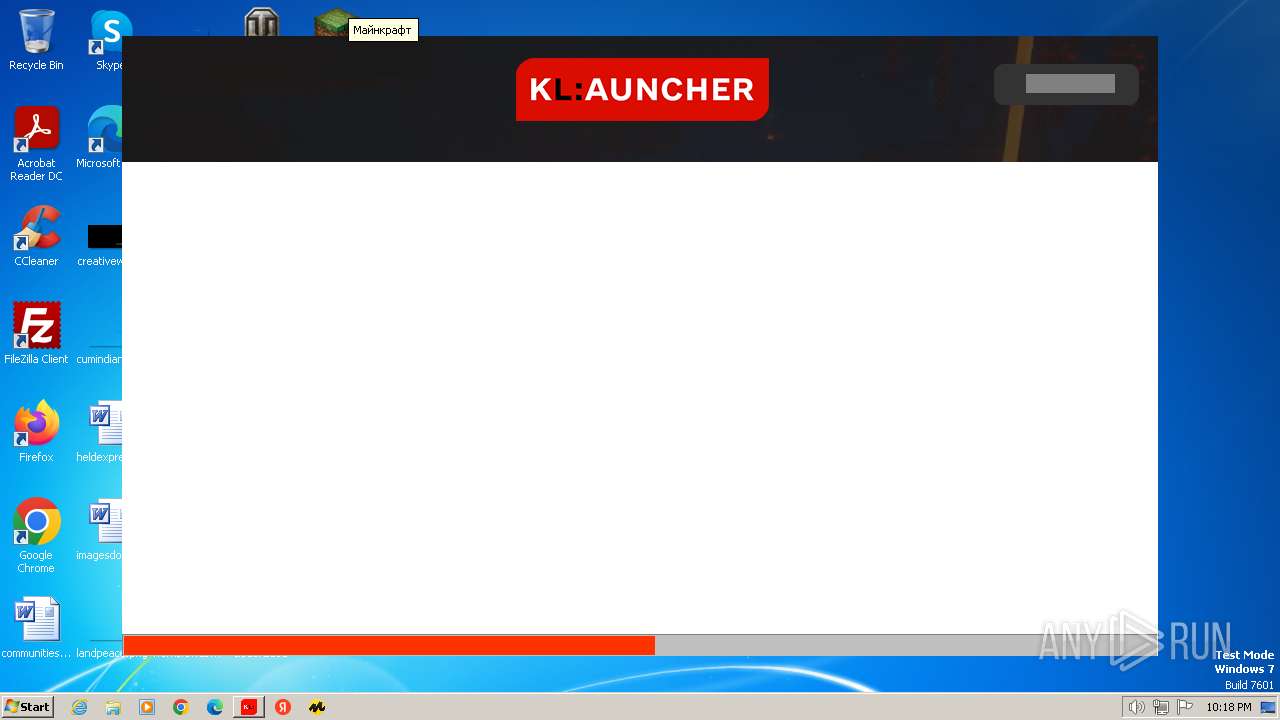Open the Action Center flag icon

coord(1185,707)
